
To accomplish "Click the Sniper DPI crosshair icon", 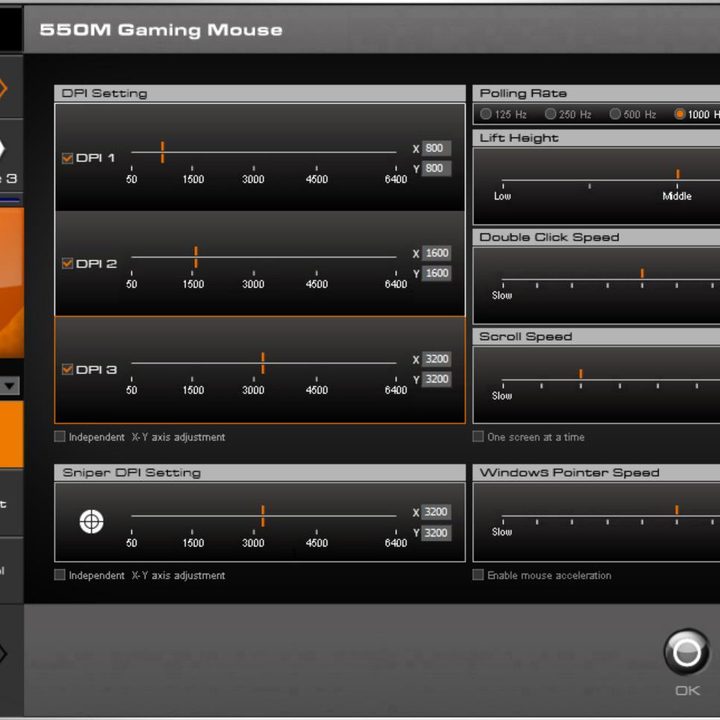I will 91,521.
